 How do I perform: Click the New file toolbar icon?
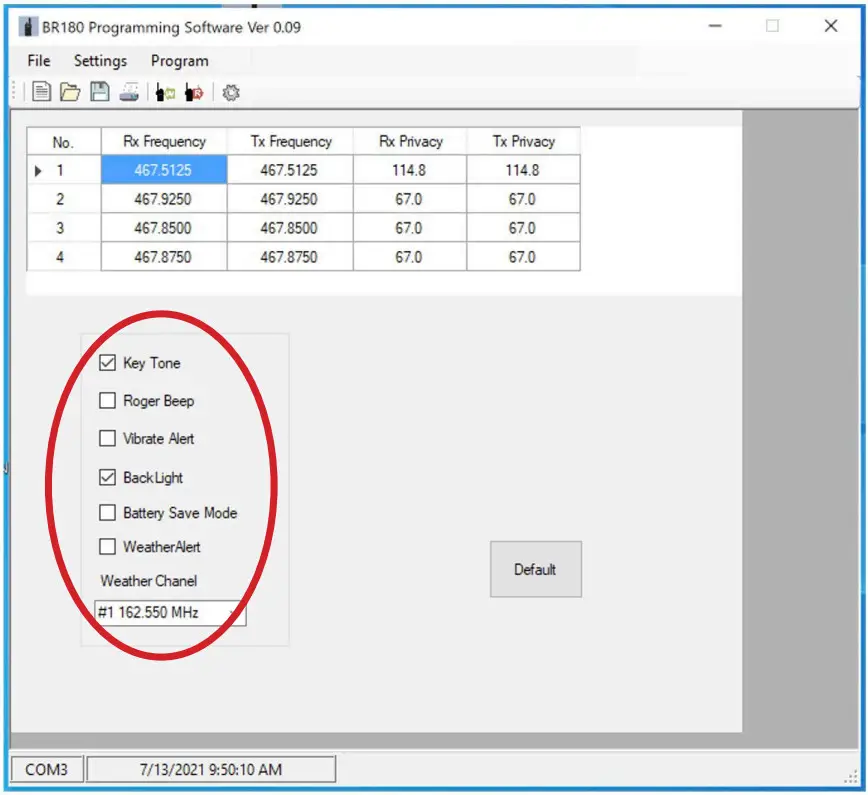[x=42, y=92]
